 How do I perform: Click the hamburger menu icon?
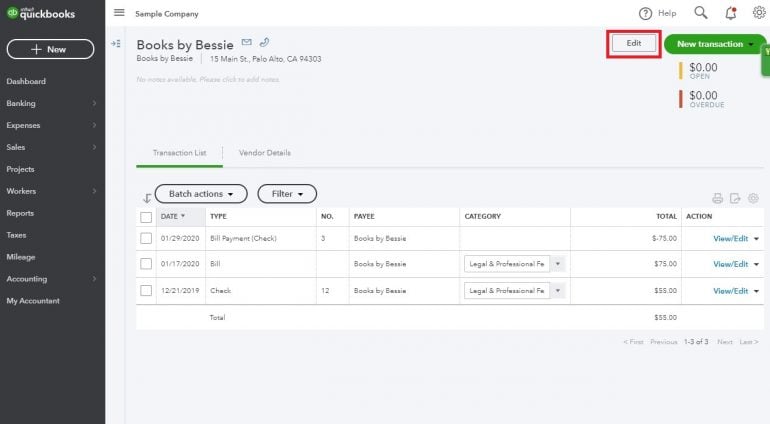pyautogui.click(x=119, y=13)
